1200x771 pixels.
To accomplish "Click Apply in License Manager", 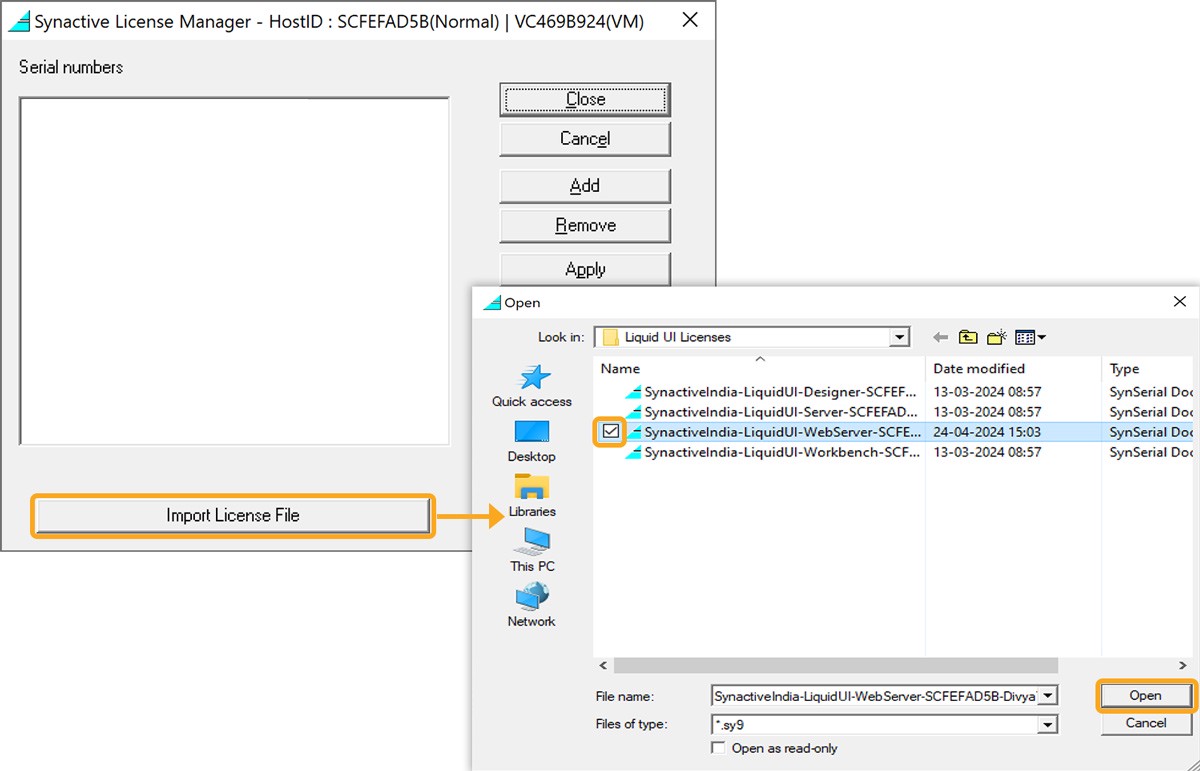I will point(585,269).
